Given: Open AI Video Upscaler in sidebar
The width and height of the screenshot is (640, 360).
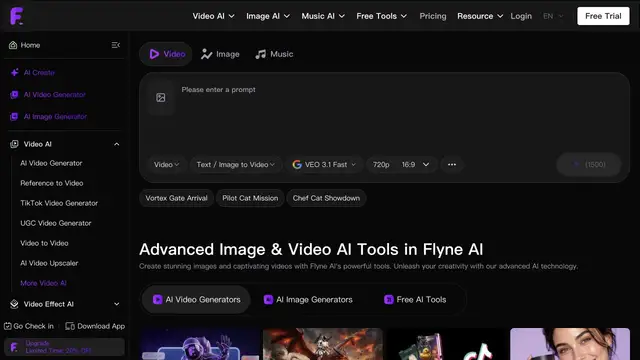Looking at the screenshot, I should tap(49, 263).
